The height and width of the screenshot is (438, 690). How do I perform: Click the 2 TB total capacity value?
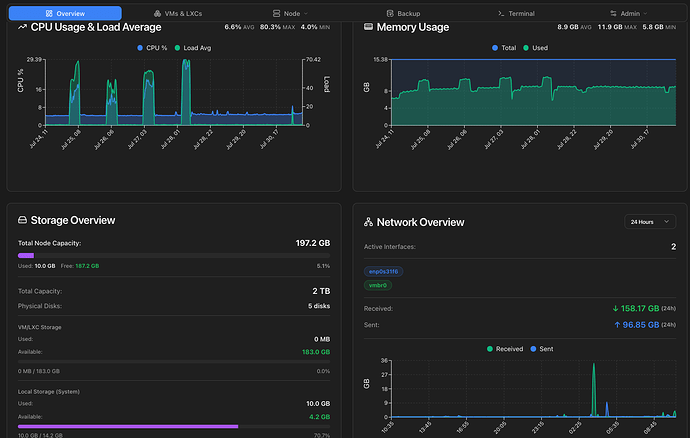click(321, 291)
